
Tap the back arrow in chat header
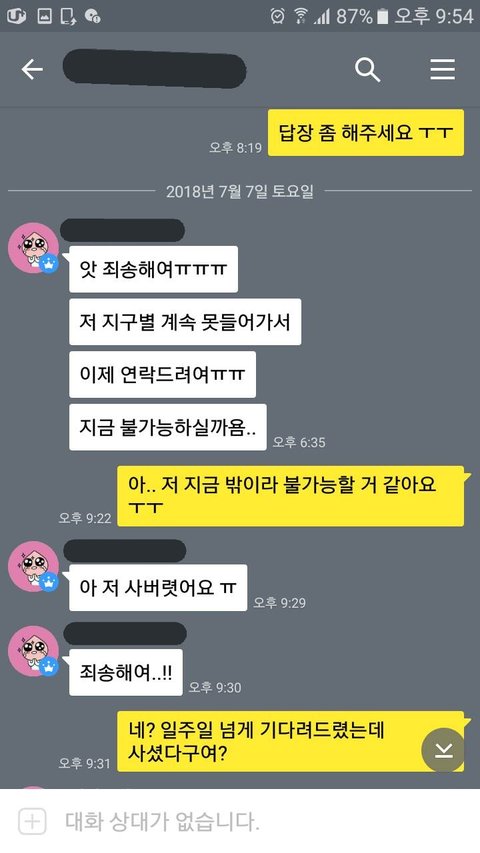(x=32, y=70)
